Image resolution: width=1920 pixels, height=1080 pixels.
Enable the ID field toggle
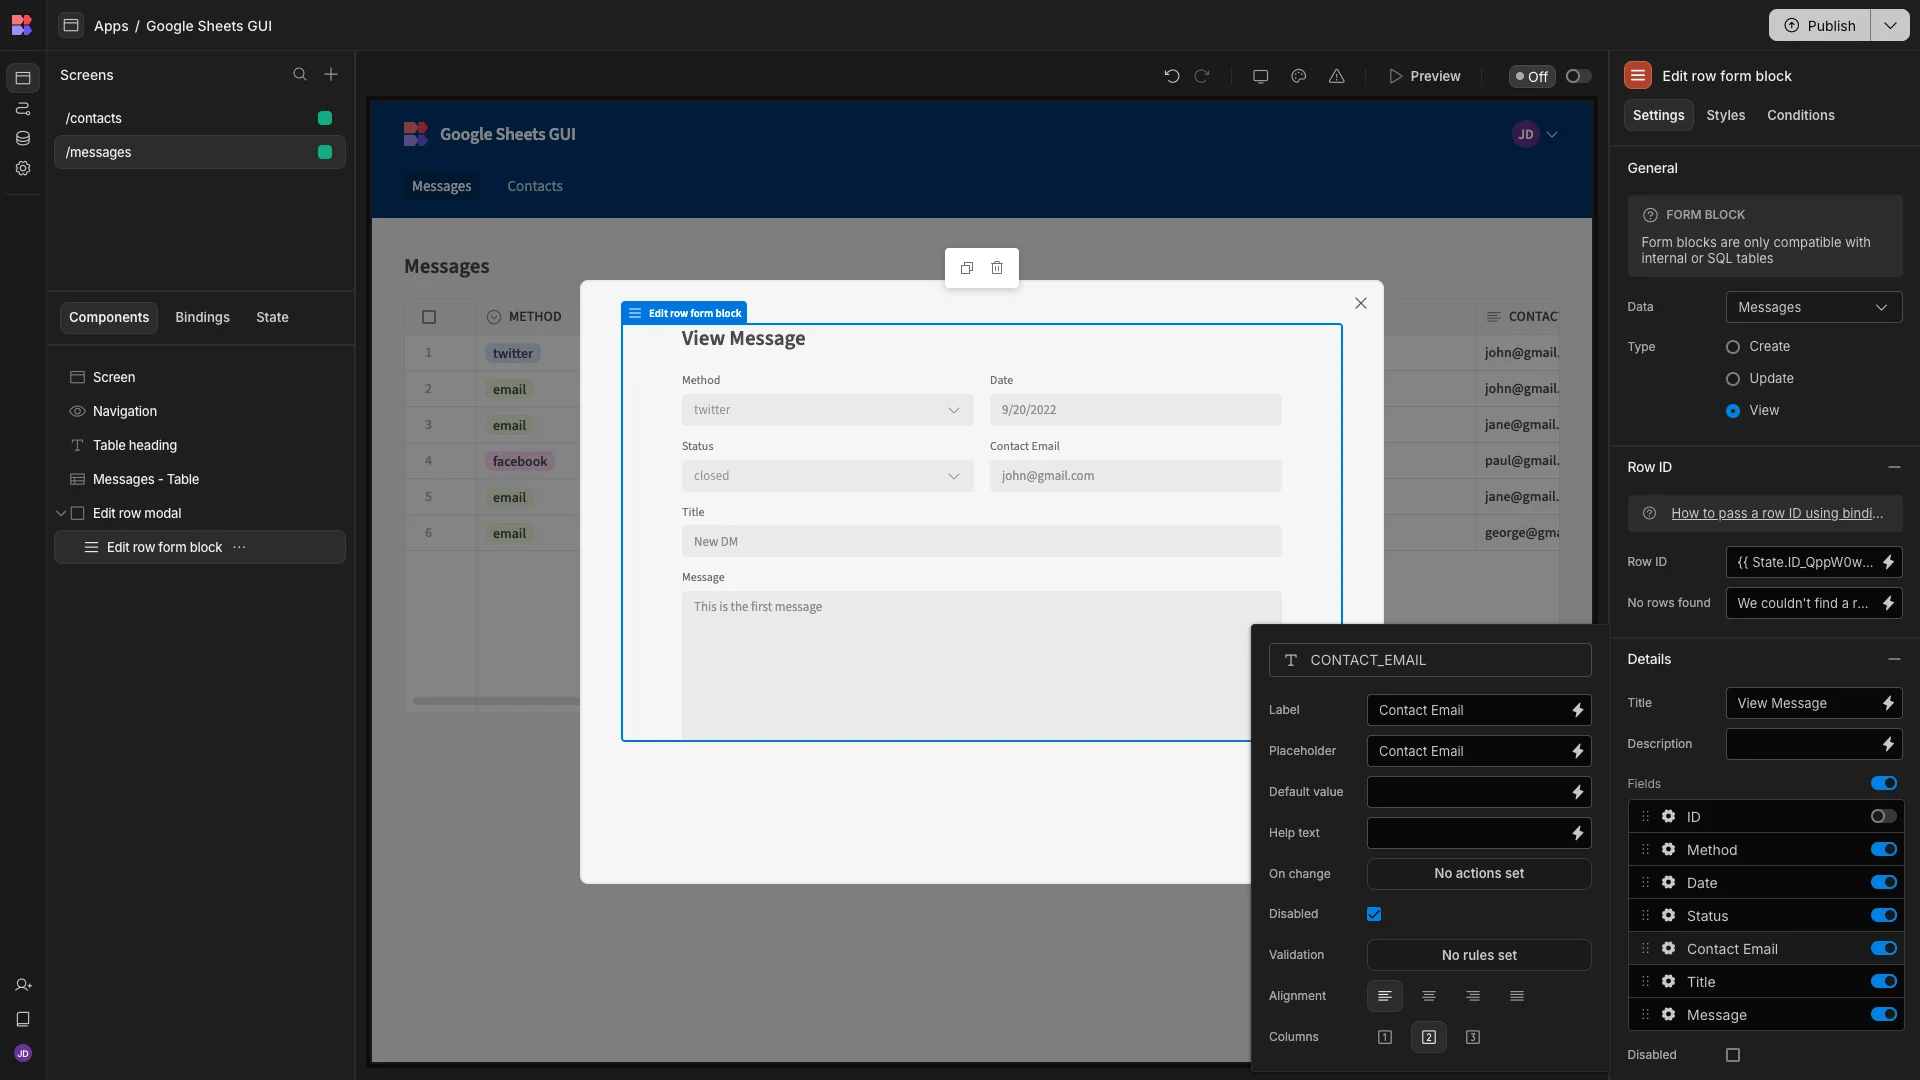point(1884,817)
